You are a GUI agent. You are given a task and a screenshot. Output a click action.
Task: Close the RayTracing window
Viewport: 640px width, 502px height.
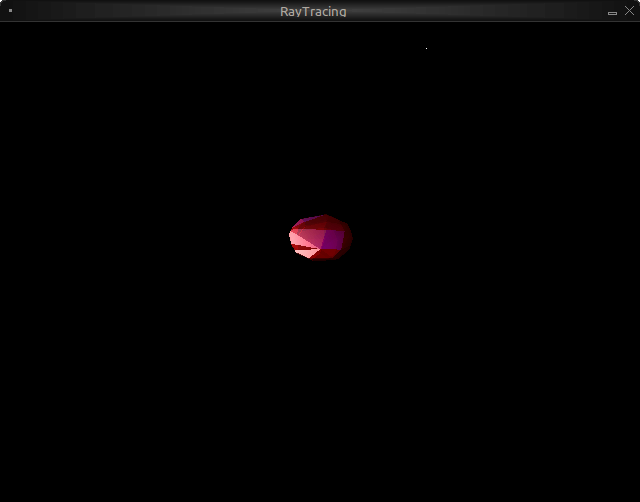(x=629, y=11)
